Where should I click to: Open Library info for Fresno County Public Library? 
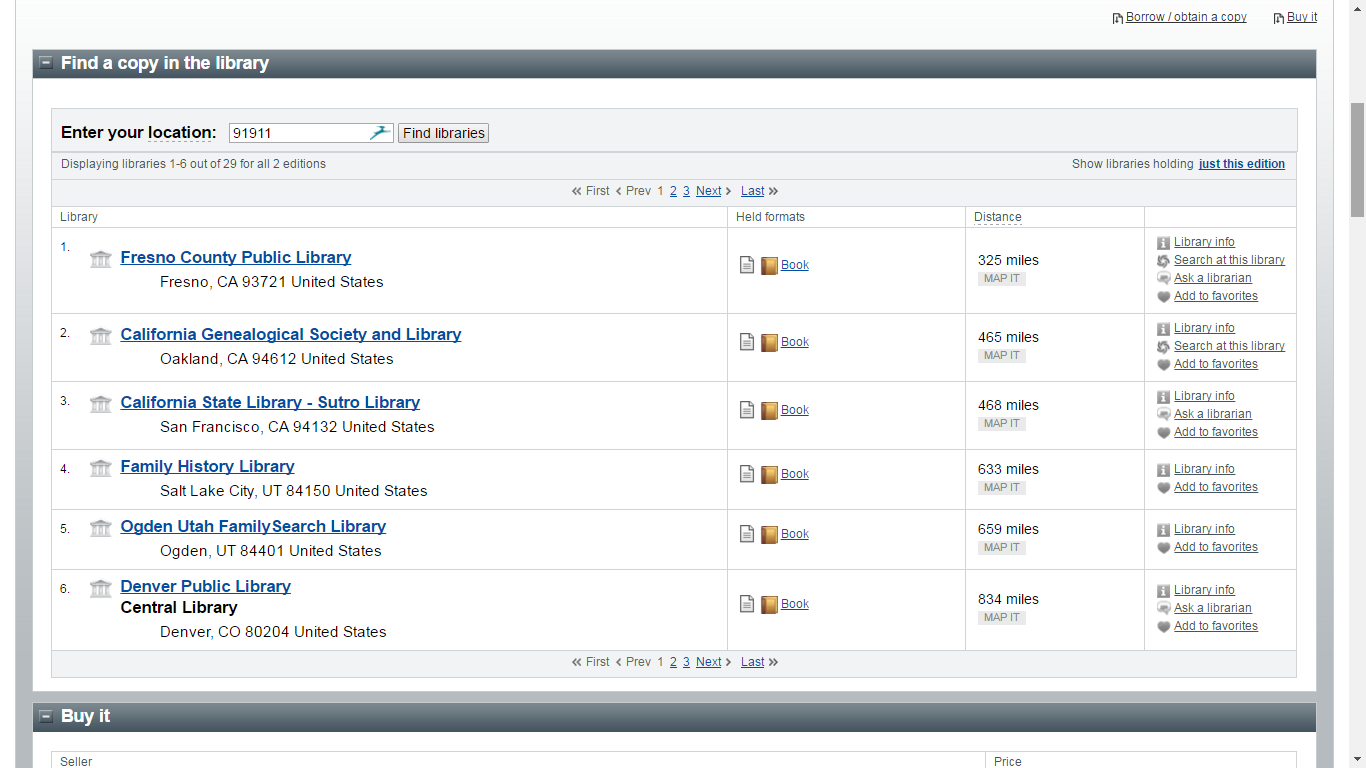coord(1204,242)
